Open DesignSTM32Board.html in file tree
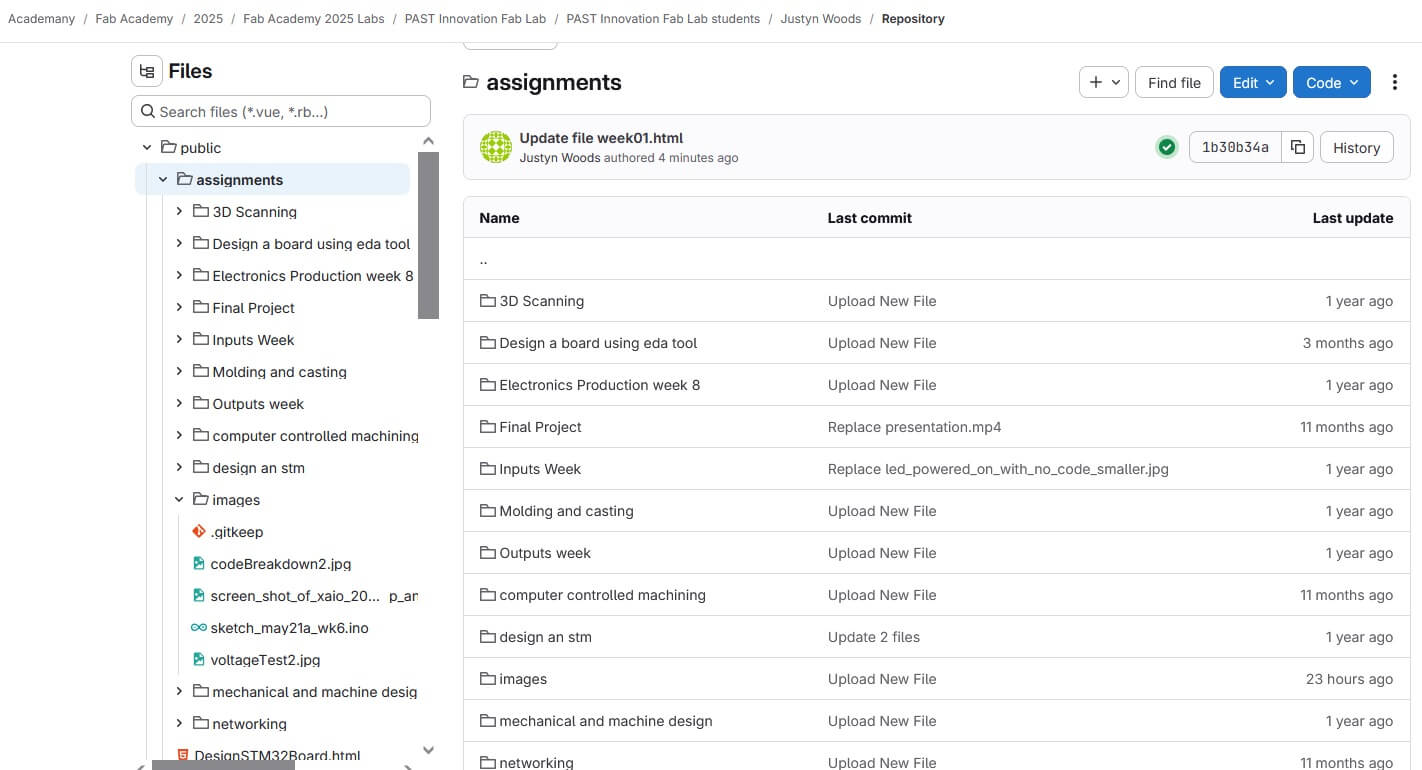Screen dimensions: 1422x770 tap(277, 756)
